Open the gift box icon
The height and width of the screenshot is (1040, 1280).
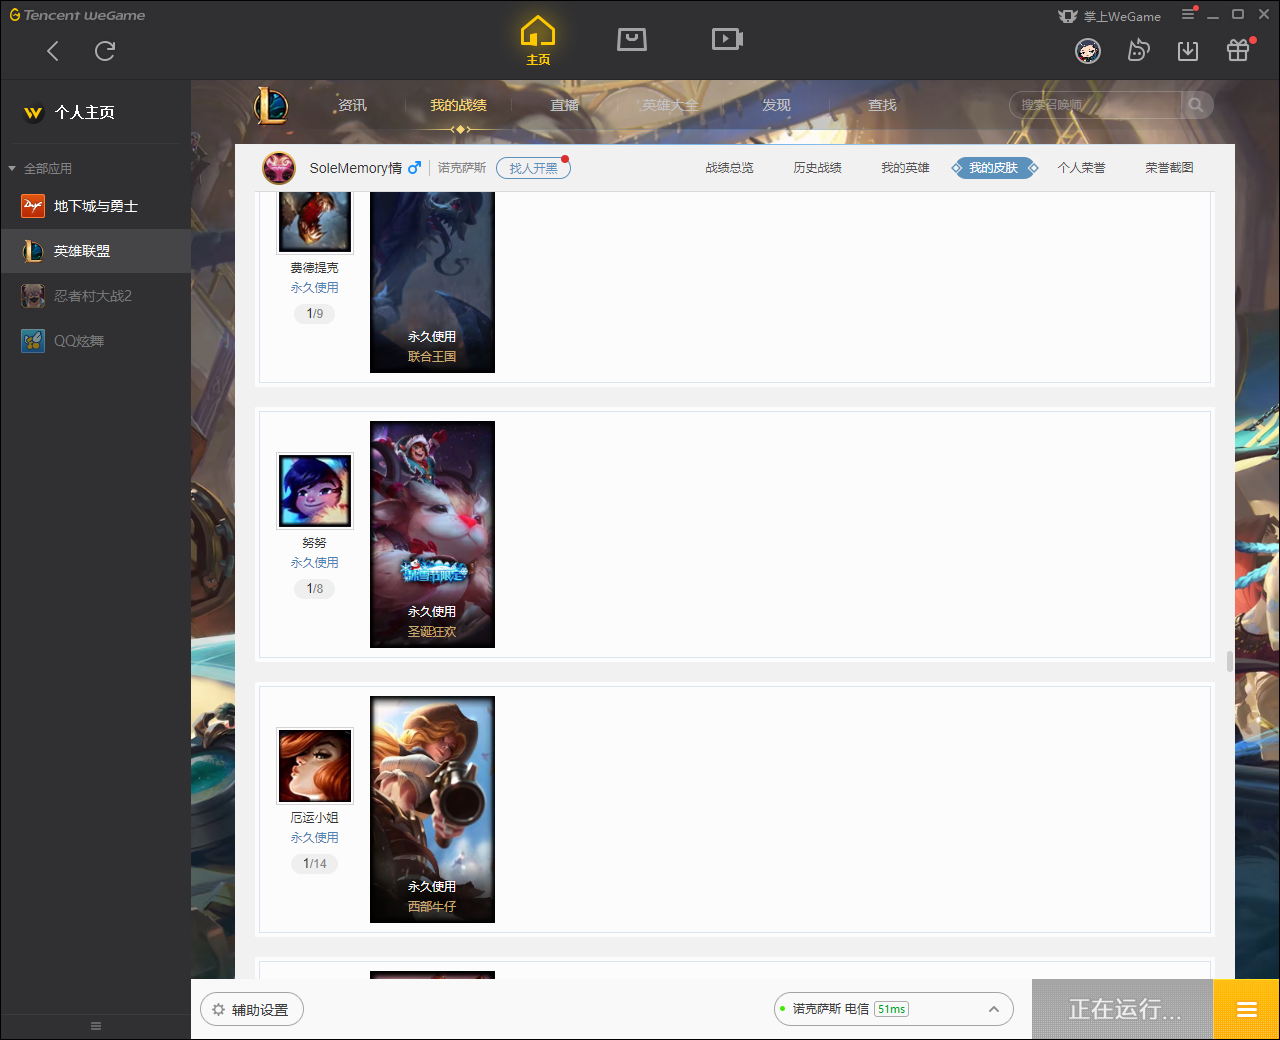pyautogui.click(x=1238, y=50)
